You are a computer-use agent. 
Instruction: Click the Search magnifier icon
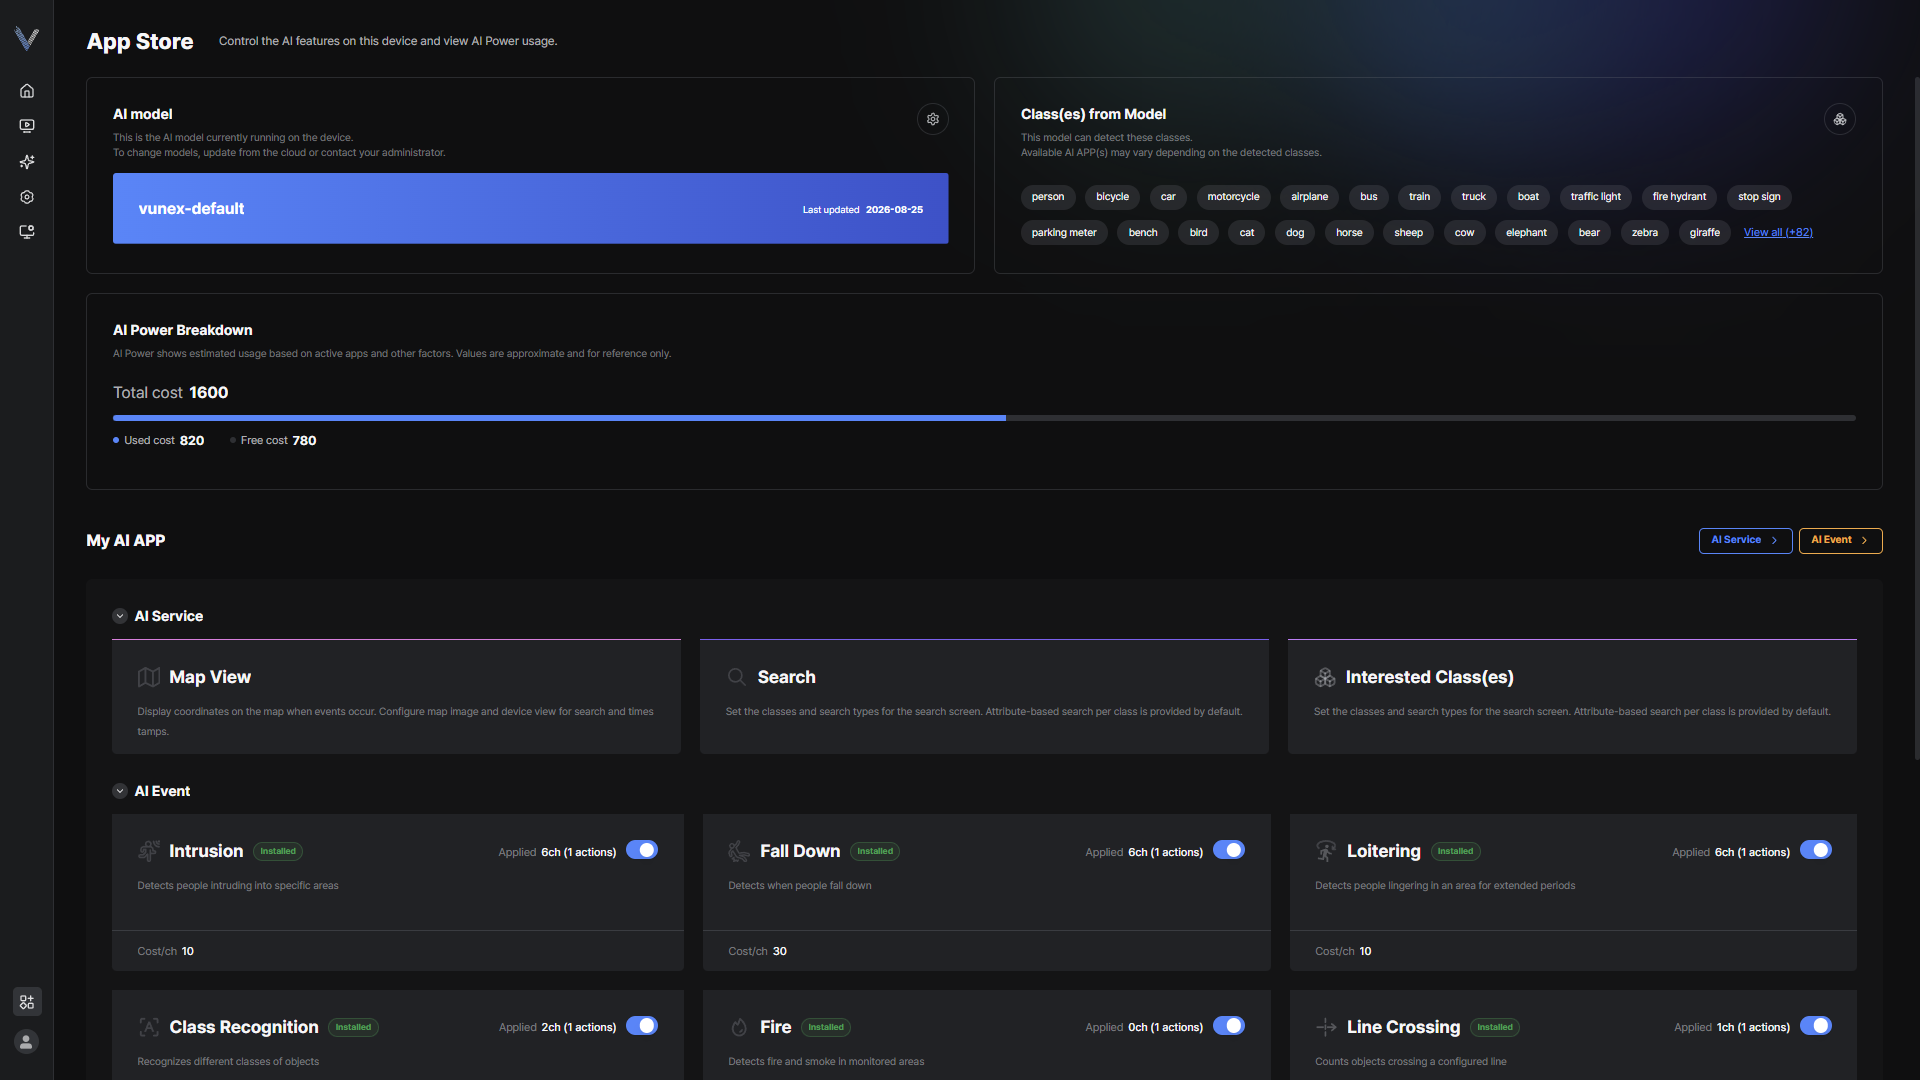[x=737, y=677]
